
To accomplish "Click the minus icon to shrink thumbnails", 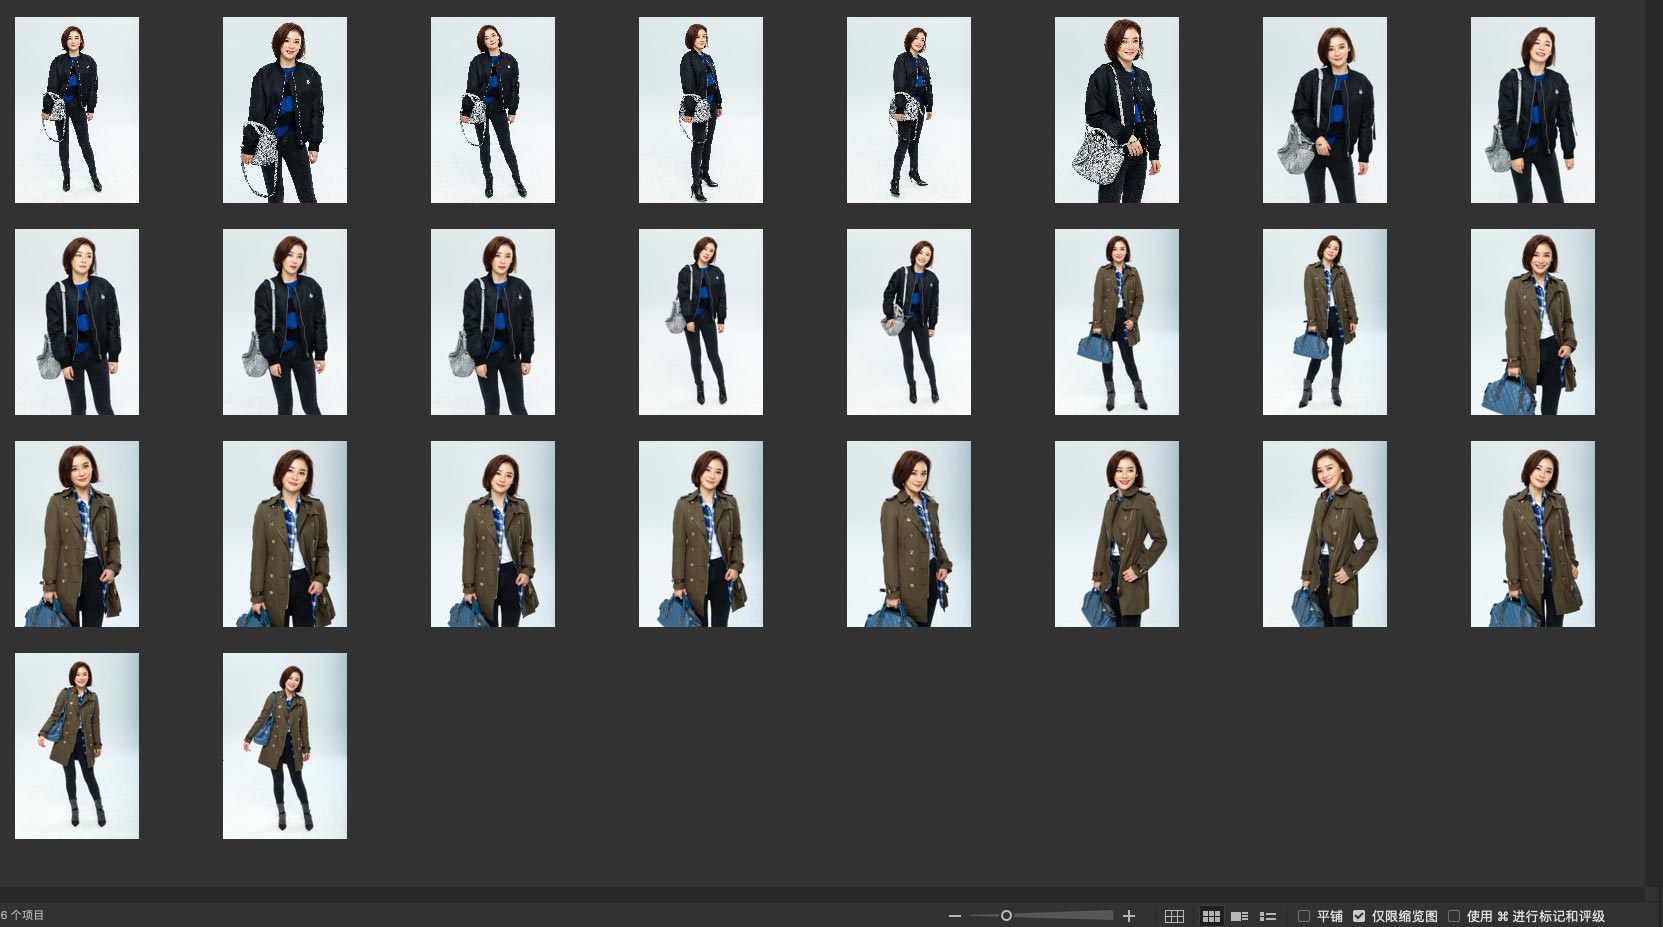I will click(x=955, y=916).
